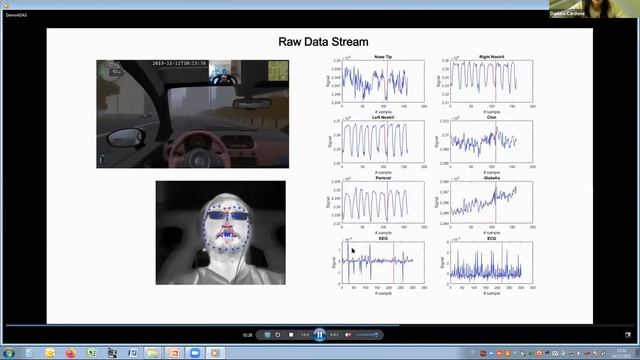Mute the player volume speaker icon
This screenshot has height=360, width=640.
348,335
